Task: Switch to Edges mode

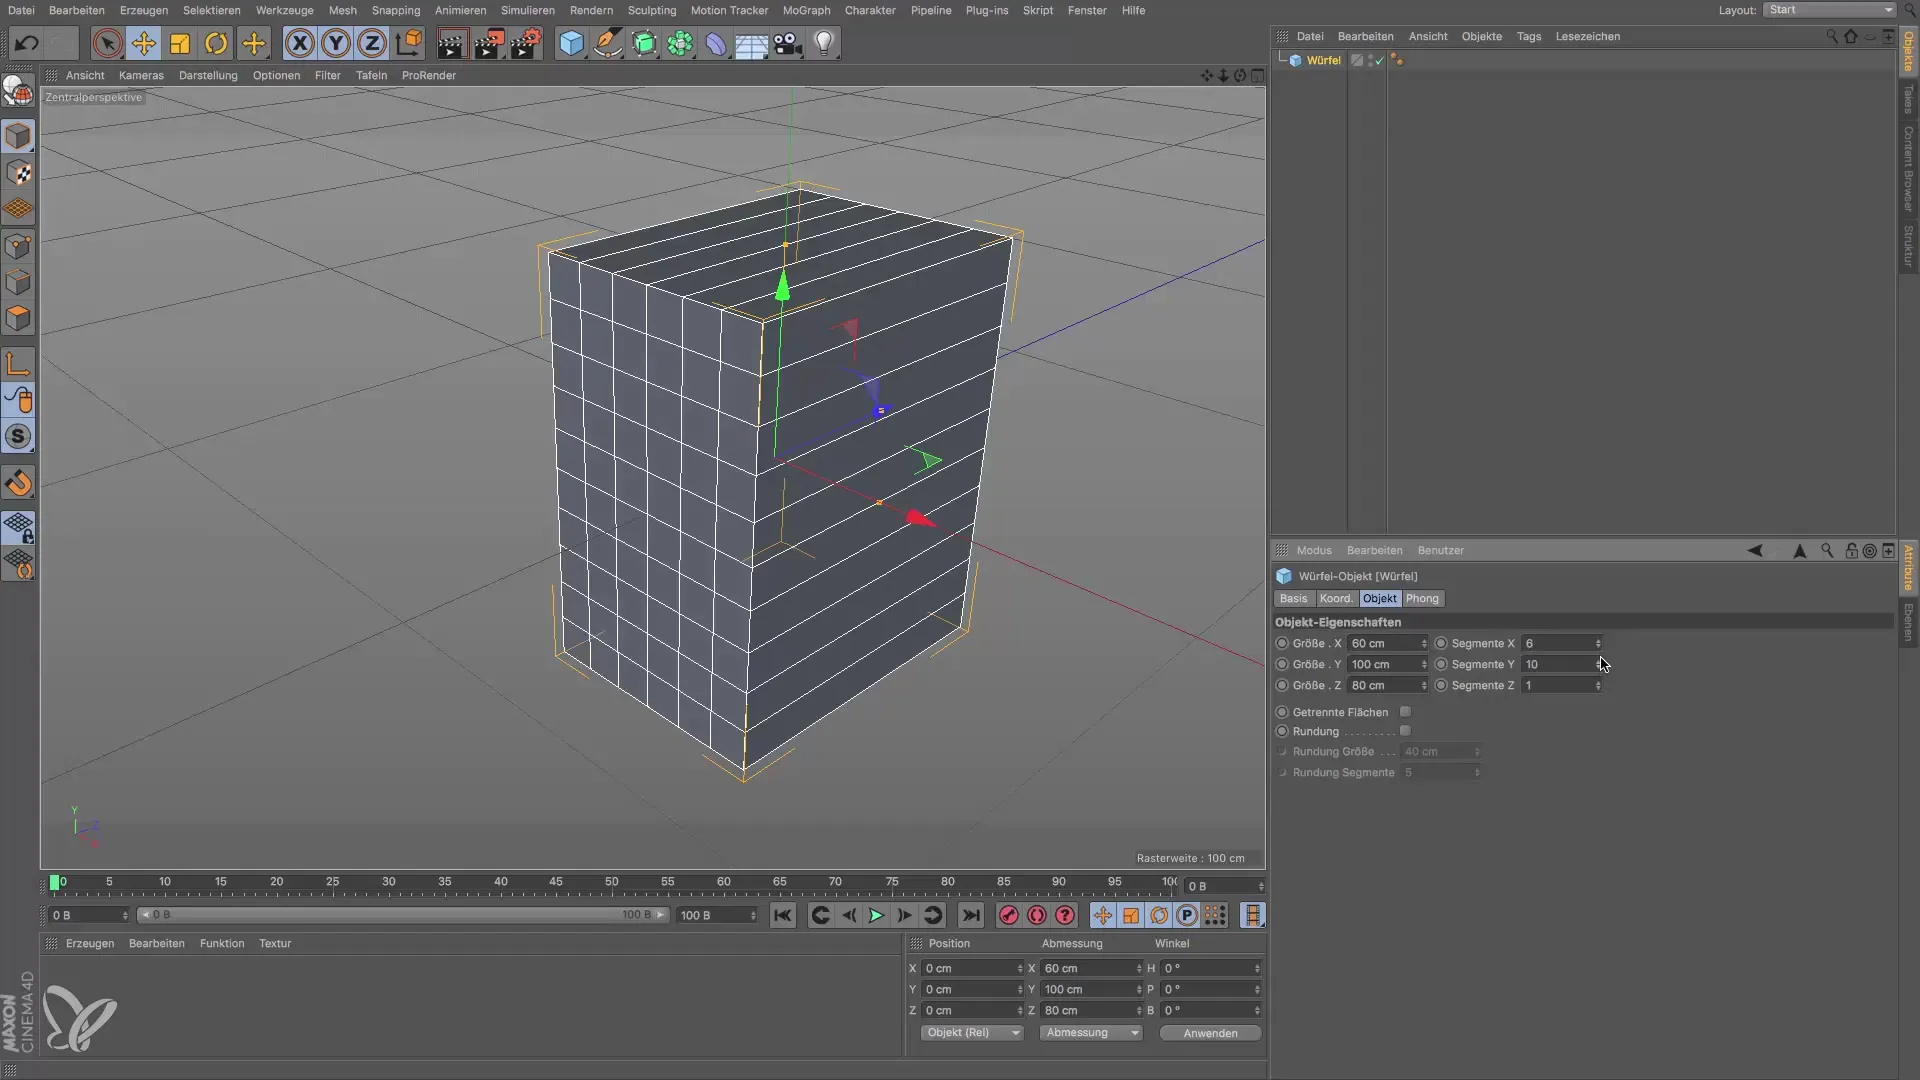Action: (18, 283)
